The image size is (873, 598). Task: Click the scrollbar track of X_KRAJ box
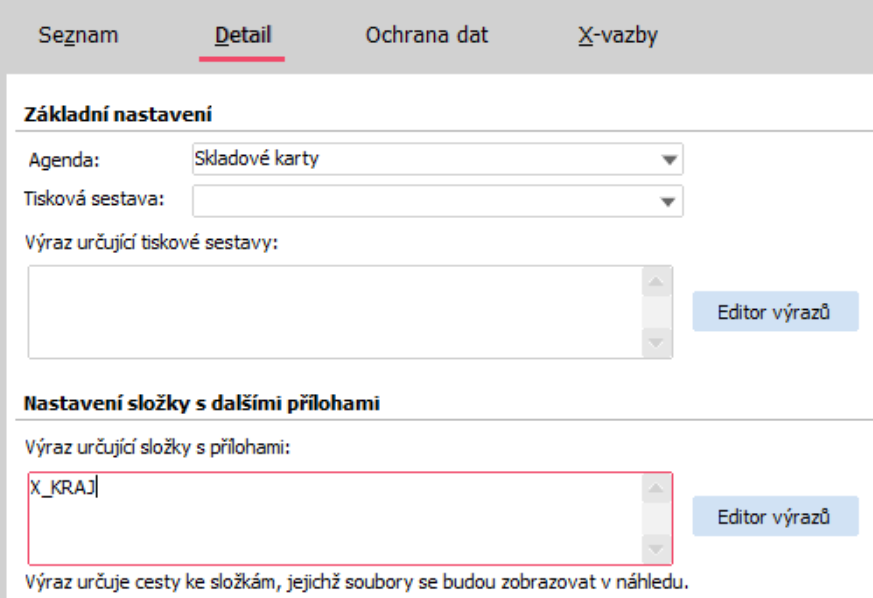[x=655, y=518]
